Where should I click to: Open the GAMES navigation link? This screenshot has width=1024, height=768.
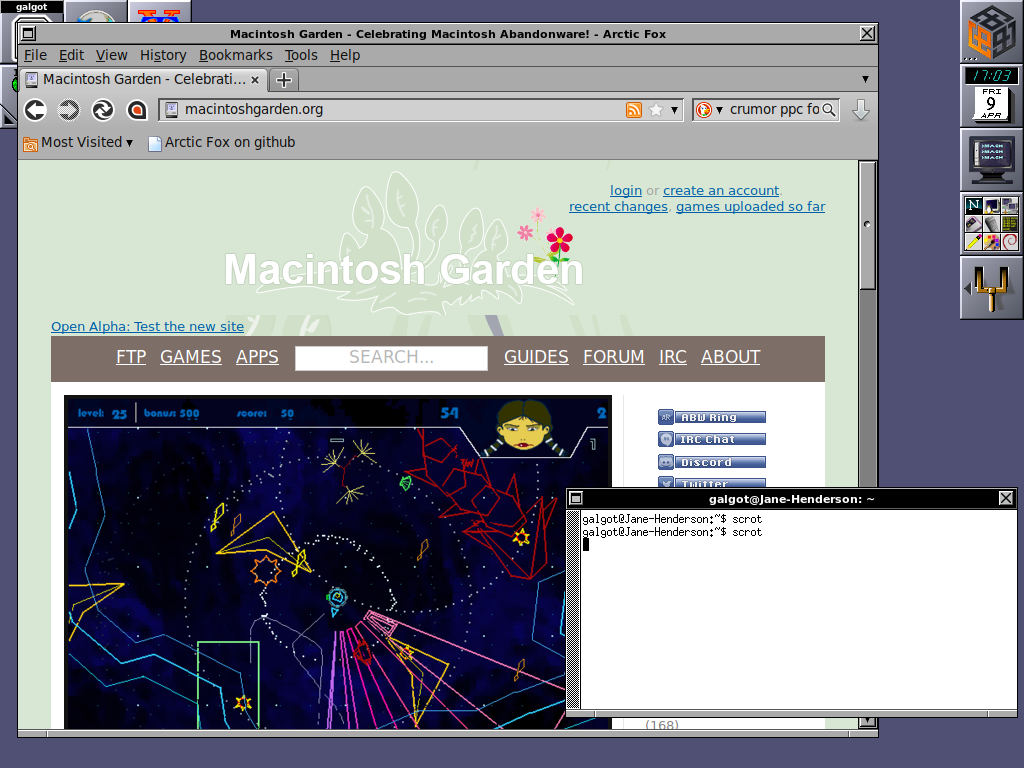point(191,357)
